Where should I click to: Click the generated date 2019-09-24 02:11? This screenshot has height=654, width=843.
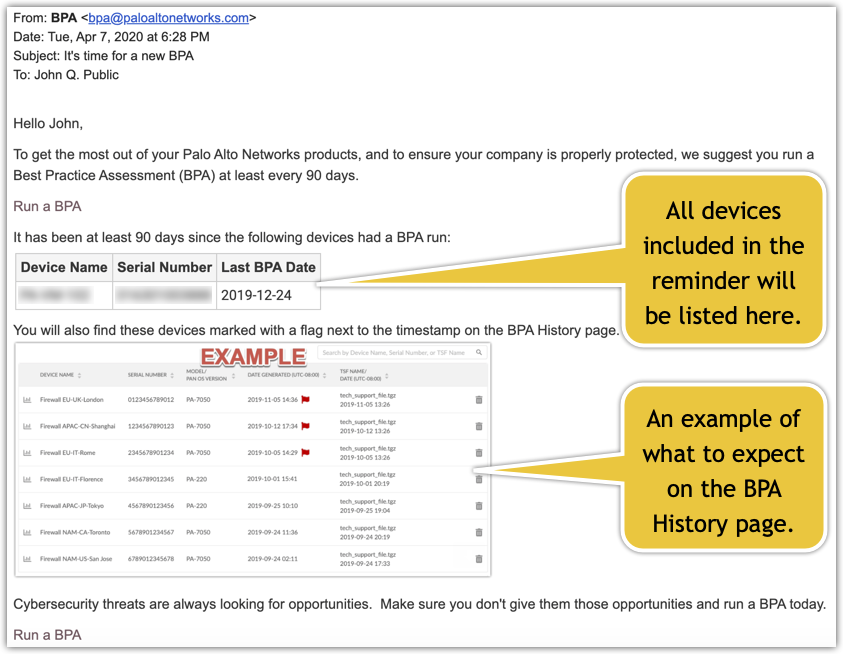273,559
